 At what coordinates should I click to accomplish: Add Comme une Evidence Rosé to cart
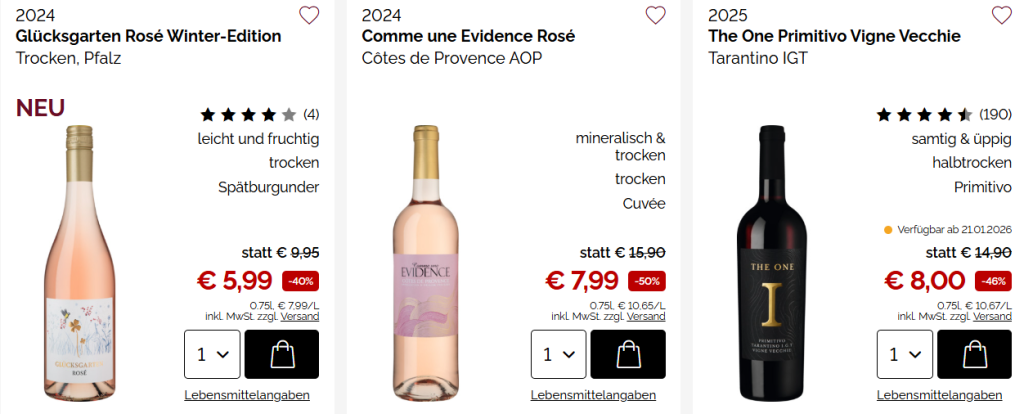point(627,354)
